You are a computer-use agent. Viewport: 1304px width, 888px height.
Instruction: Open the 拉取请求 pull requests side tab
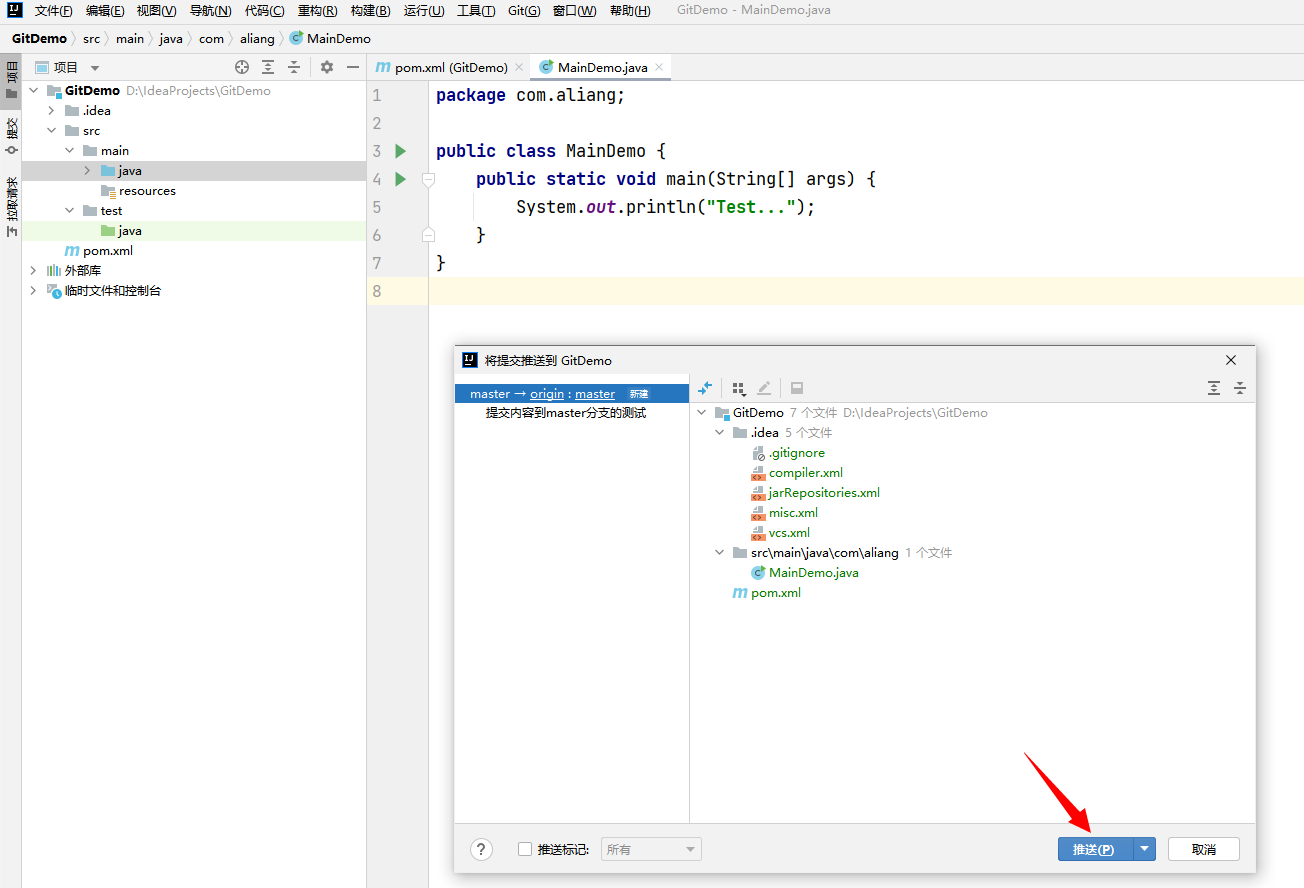click(11, 206)
